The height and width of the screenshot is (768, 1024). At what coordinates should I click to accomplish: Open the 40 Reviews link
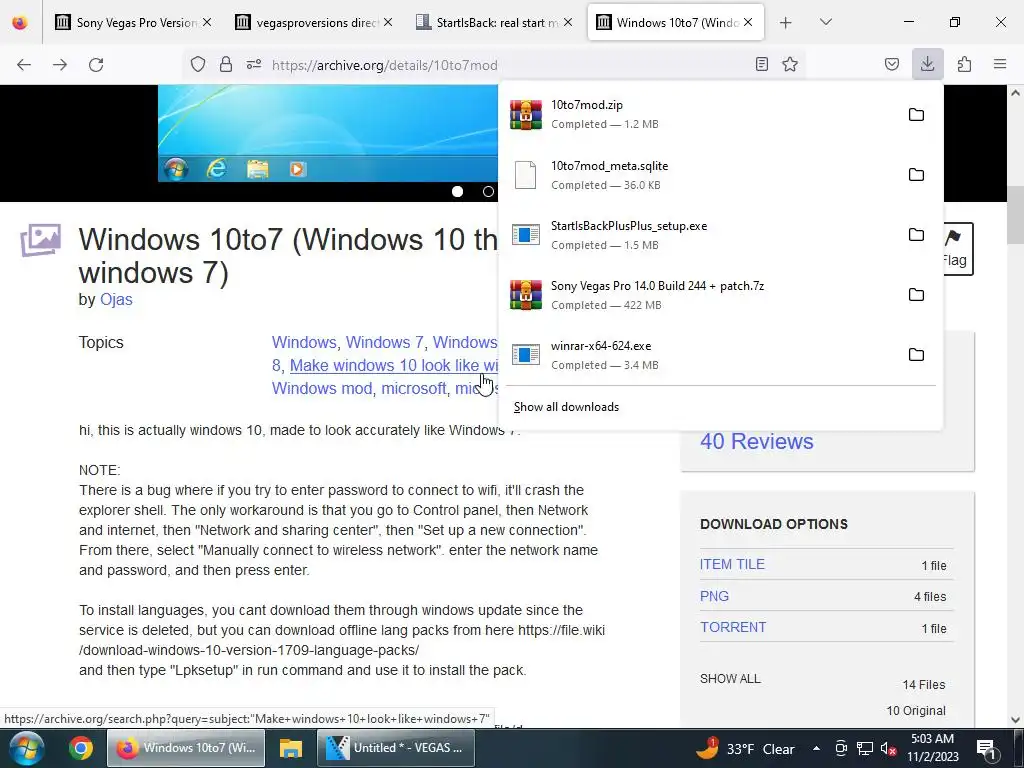pos(757,441)
